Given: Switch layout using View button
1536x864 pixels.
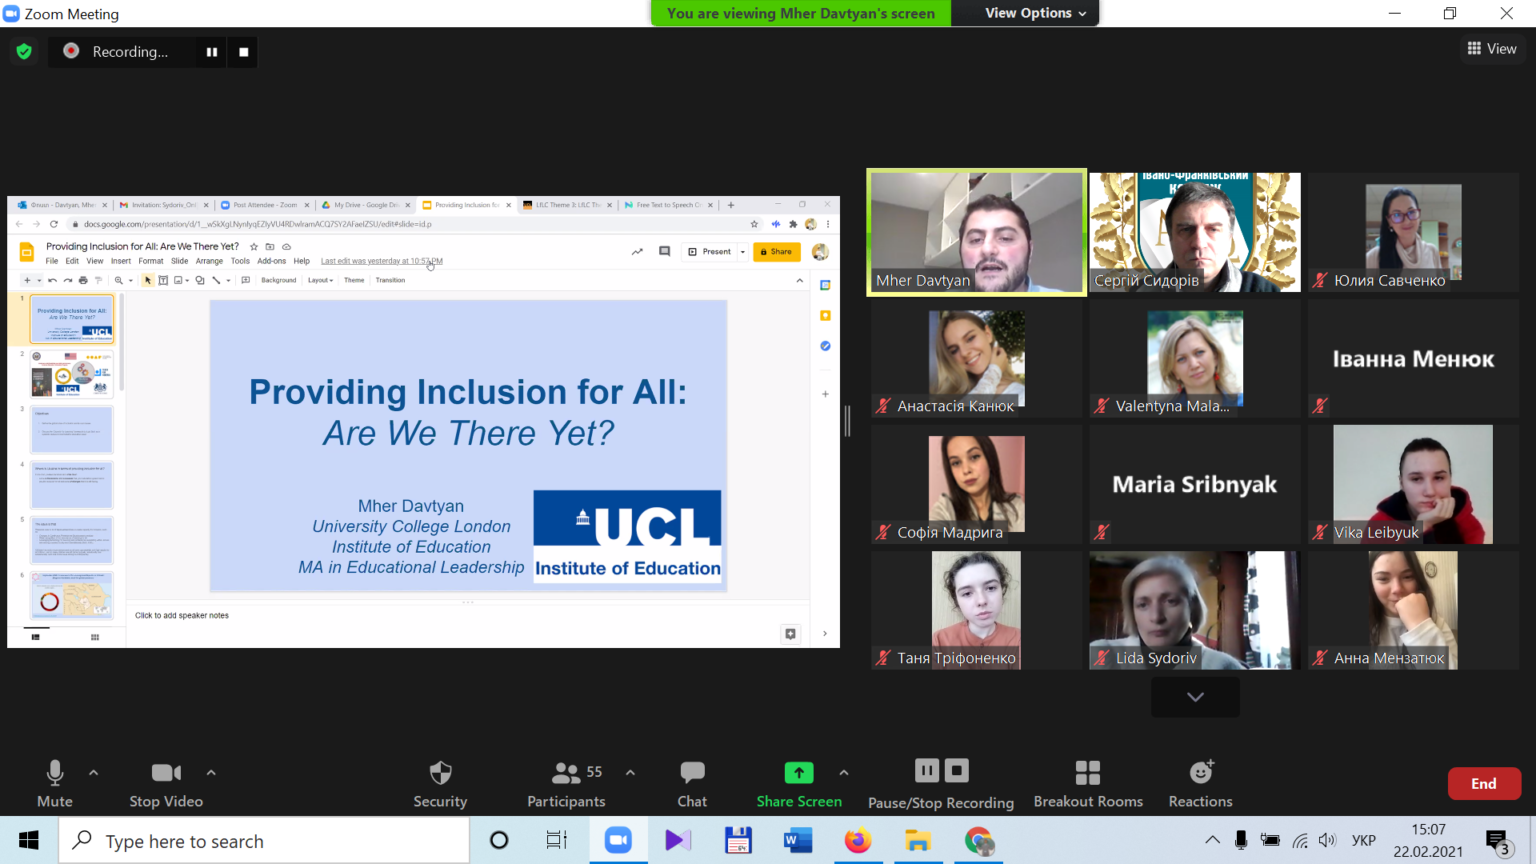Looking at the screenshot, I should (x=1491, y=48).
